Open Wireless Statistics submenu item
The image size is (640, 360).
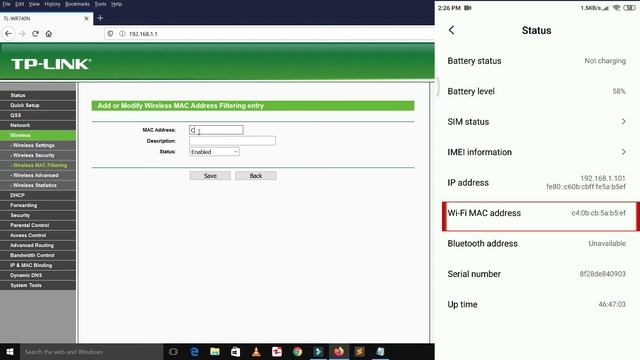(38, 185)
